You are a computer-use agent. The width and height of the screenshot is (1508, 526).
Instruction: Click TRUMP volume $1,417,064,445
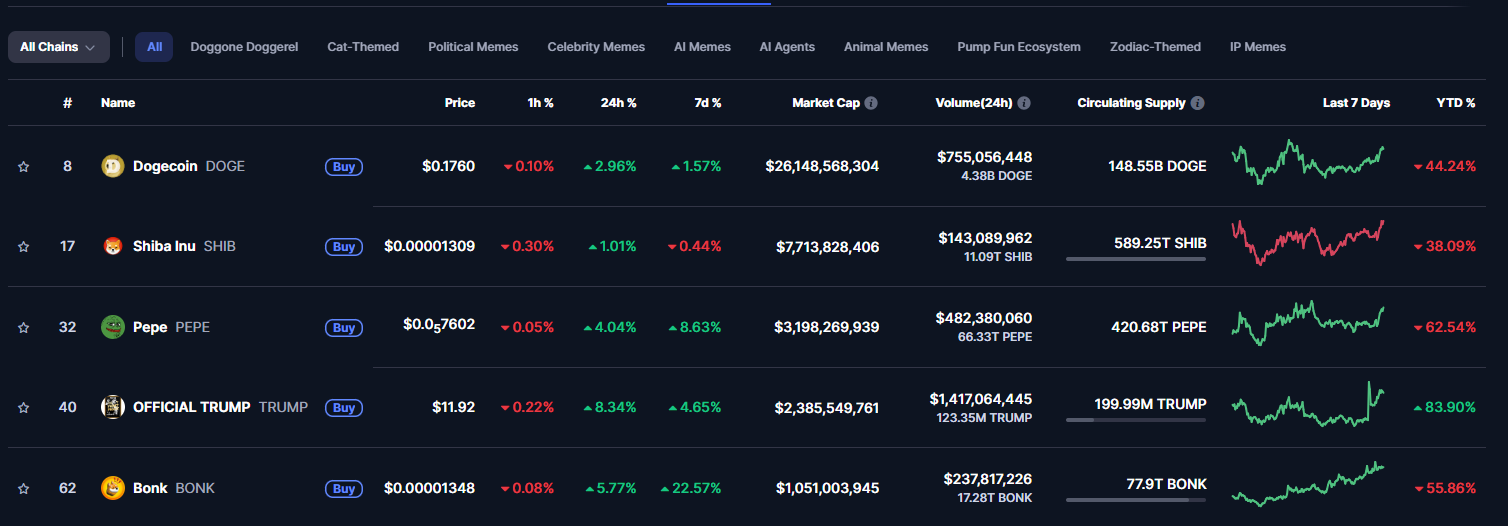[981, 398]
